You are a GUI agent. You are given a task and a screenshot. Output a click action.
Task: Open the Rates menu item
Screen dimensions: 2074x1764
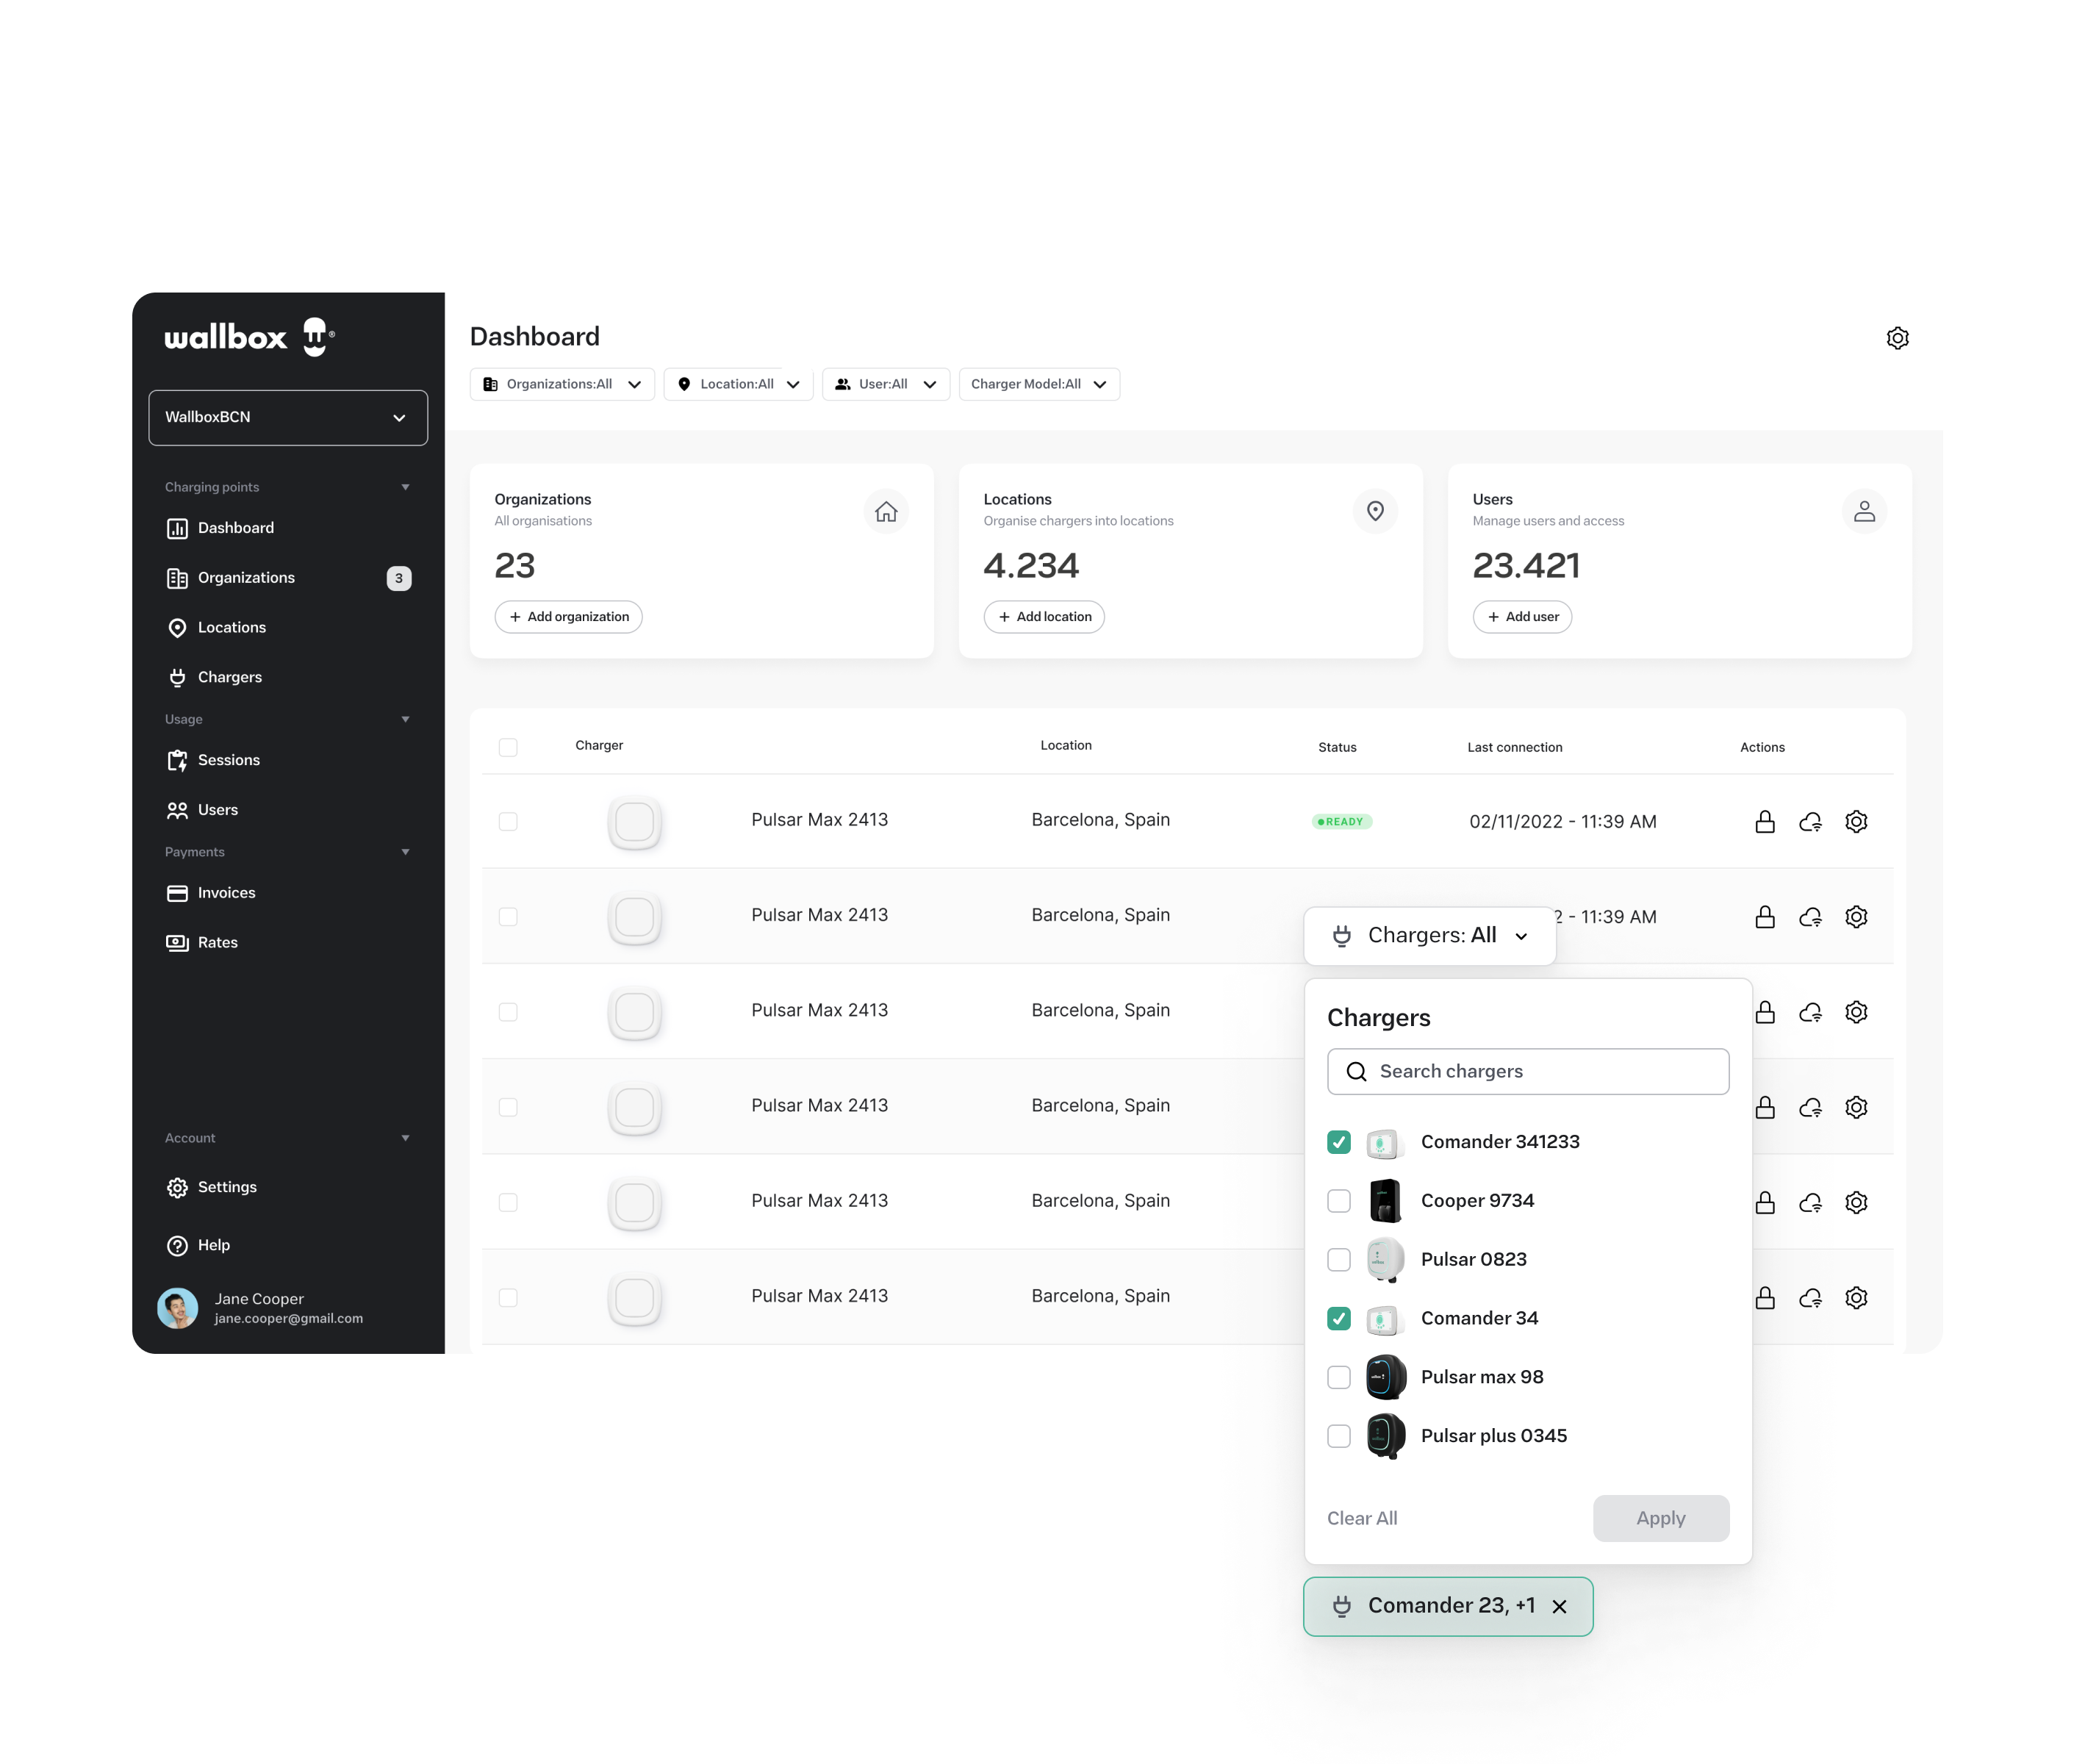point(215,943)
